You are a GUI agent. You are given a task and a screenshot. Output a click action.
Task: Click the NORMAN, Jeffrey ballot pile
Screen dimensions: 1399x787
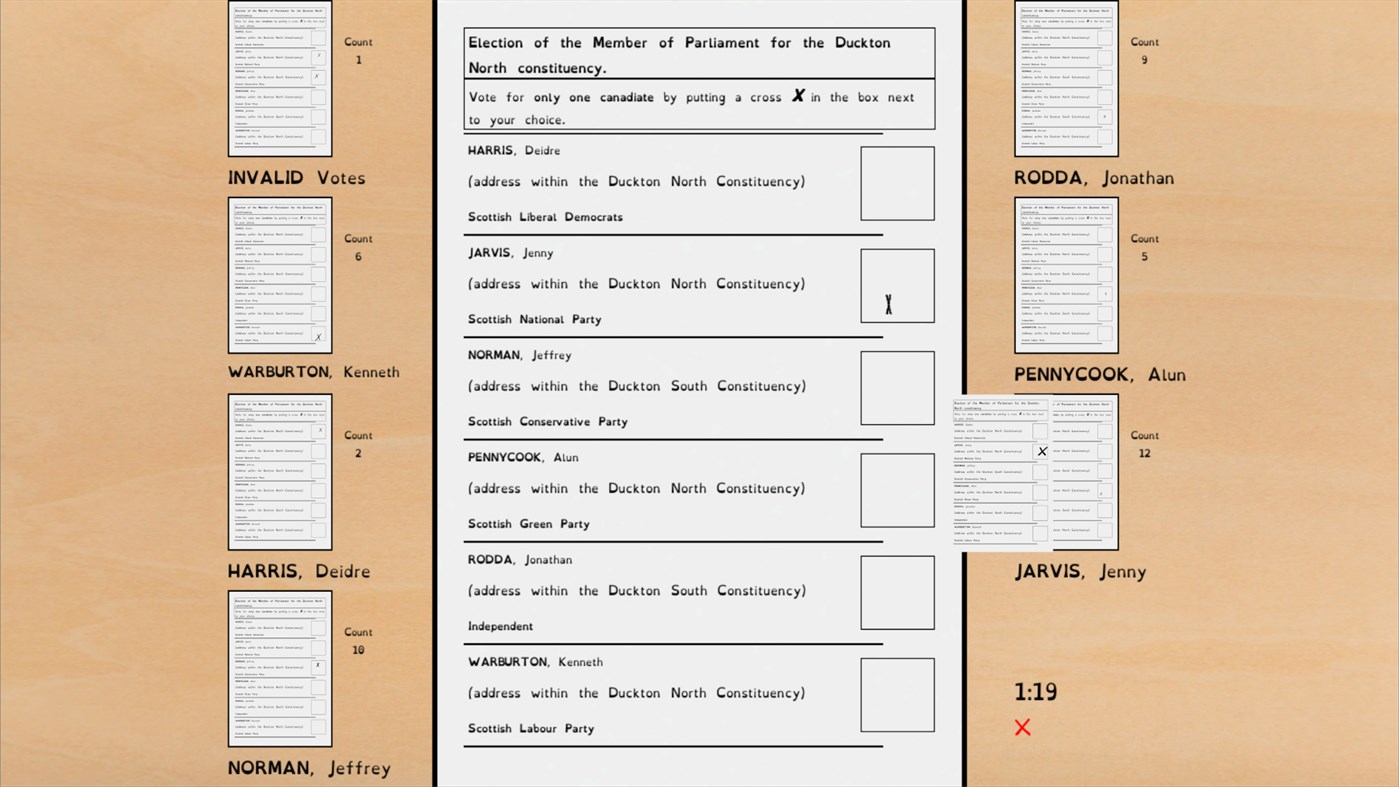[280, 668]
